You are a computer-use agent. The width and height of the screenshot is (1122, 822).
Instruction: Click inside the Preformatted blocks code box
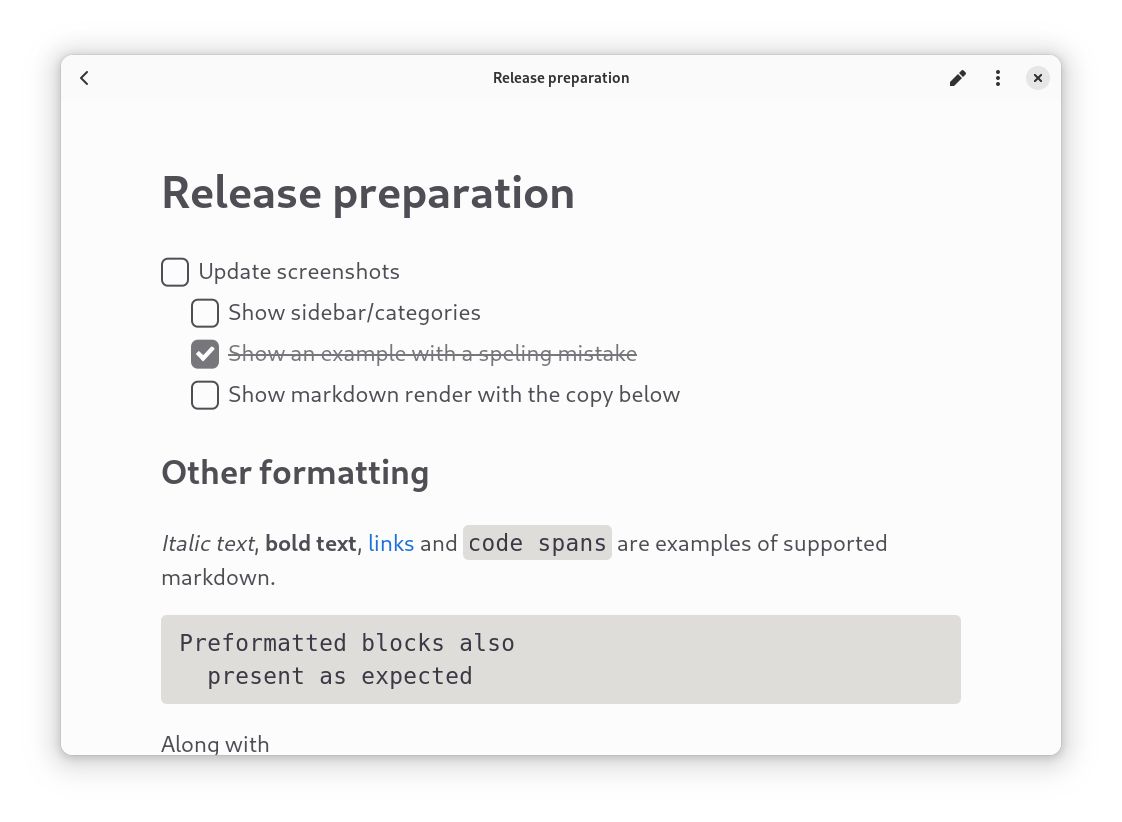[560, 659]
